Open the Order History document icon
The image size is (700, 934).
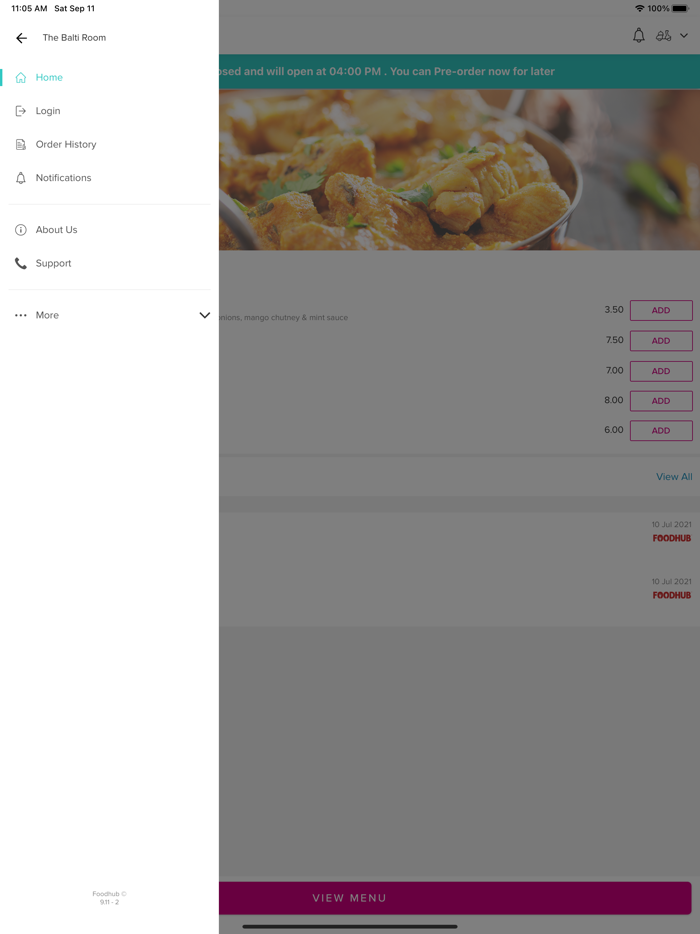21,144
